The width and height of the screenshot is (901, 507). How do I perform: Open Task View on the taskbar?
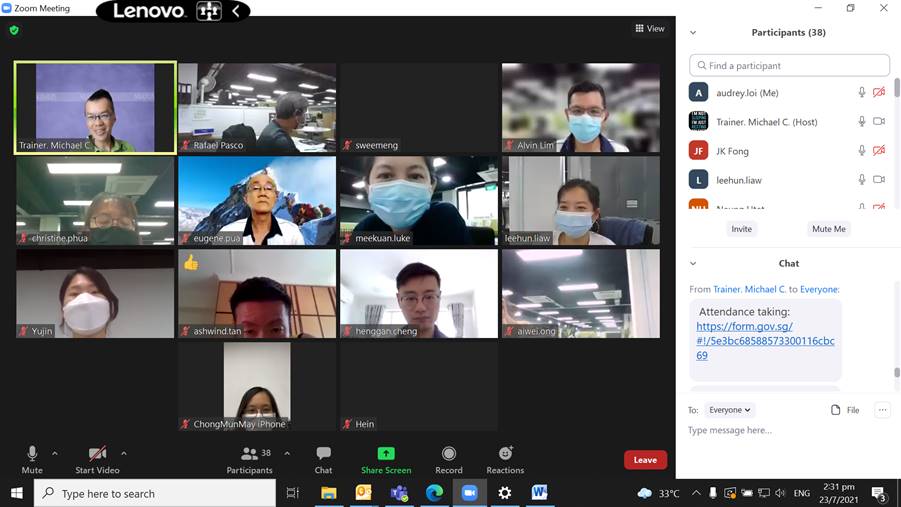click(x=293, y=493)
